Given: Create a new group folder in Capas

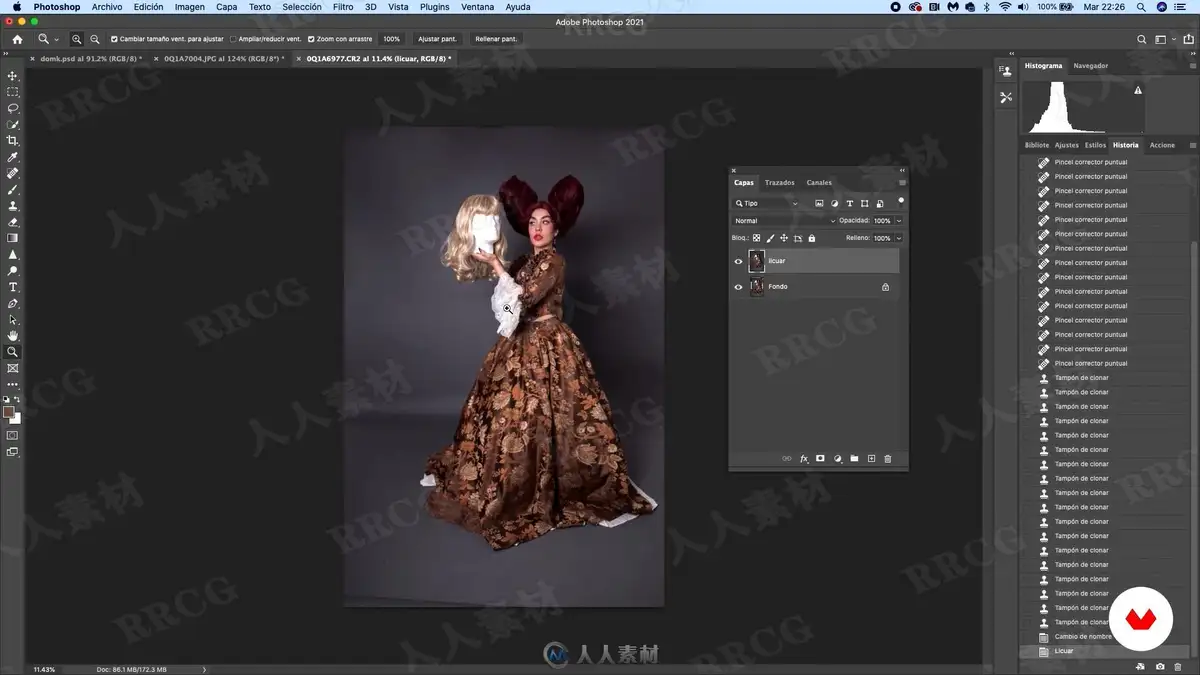Looking at the screenshot, I should [x=854, y=459].
